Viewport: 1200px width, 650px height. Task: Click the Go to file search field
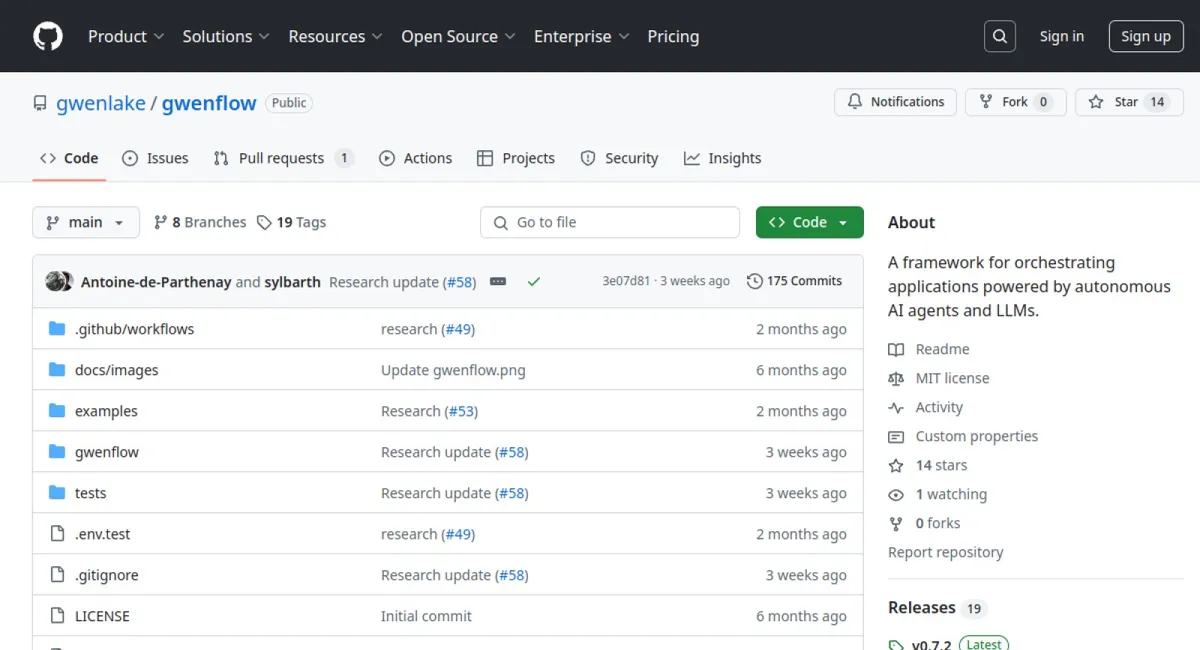tap(610, 222)
